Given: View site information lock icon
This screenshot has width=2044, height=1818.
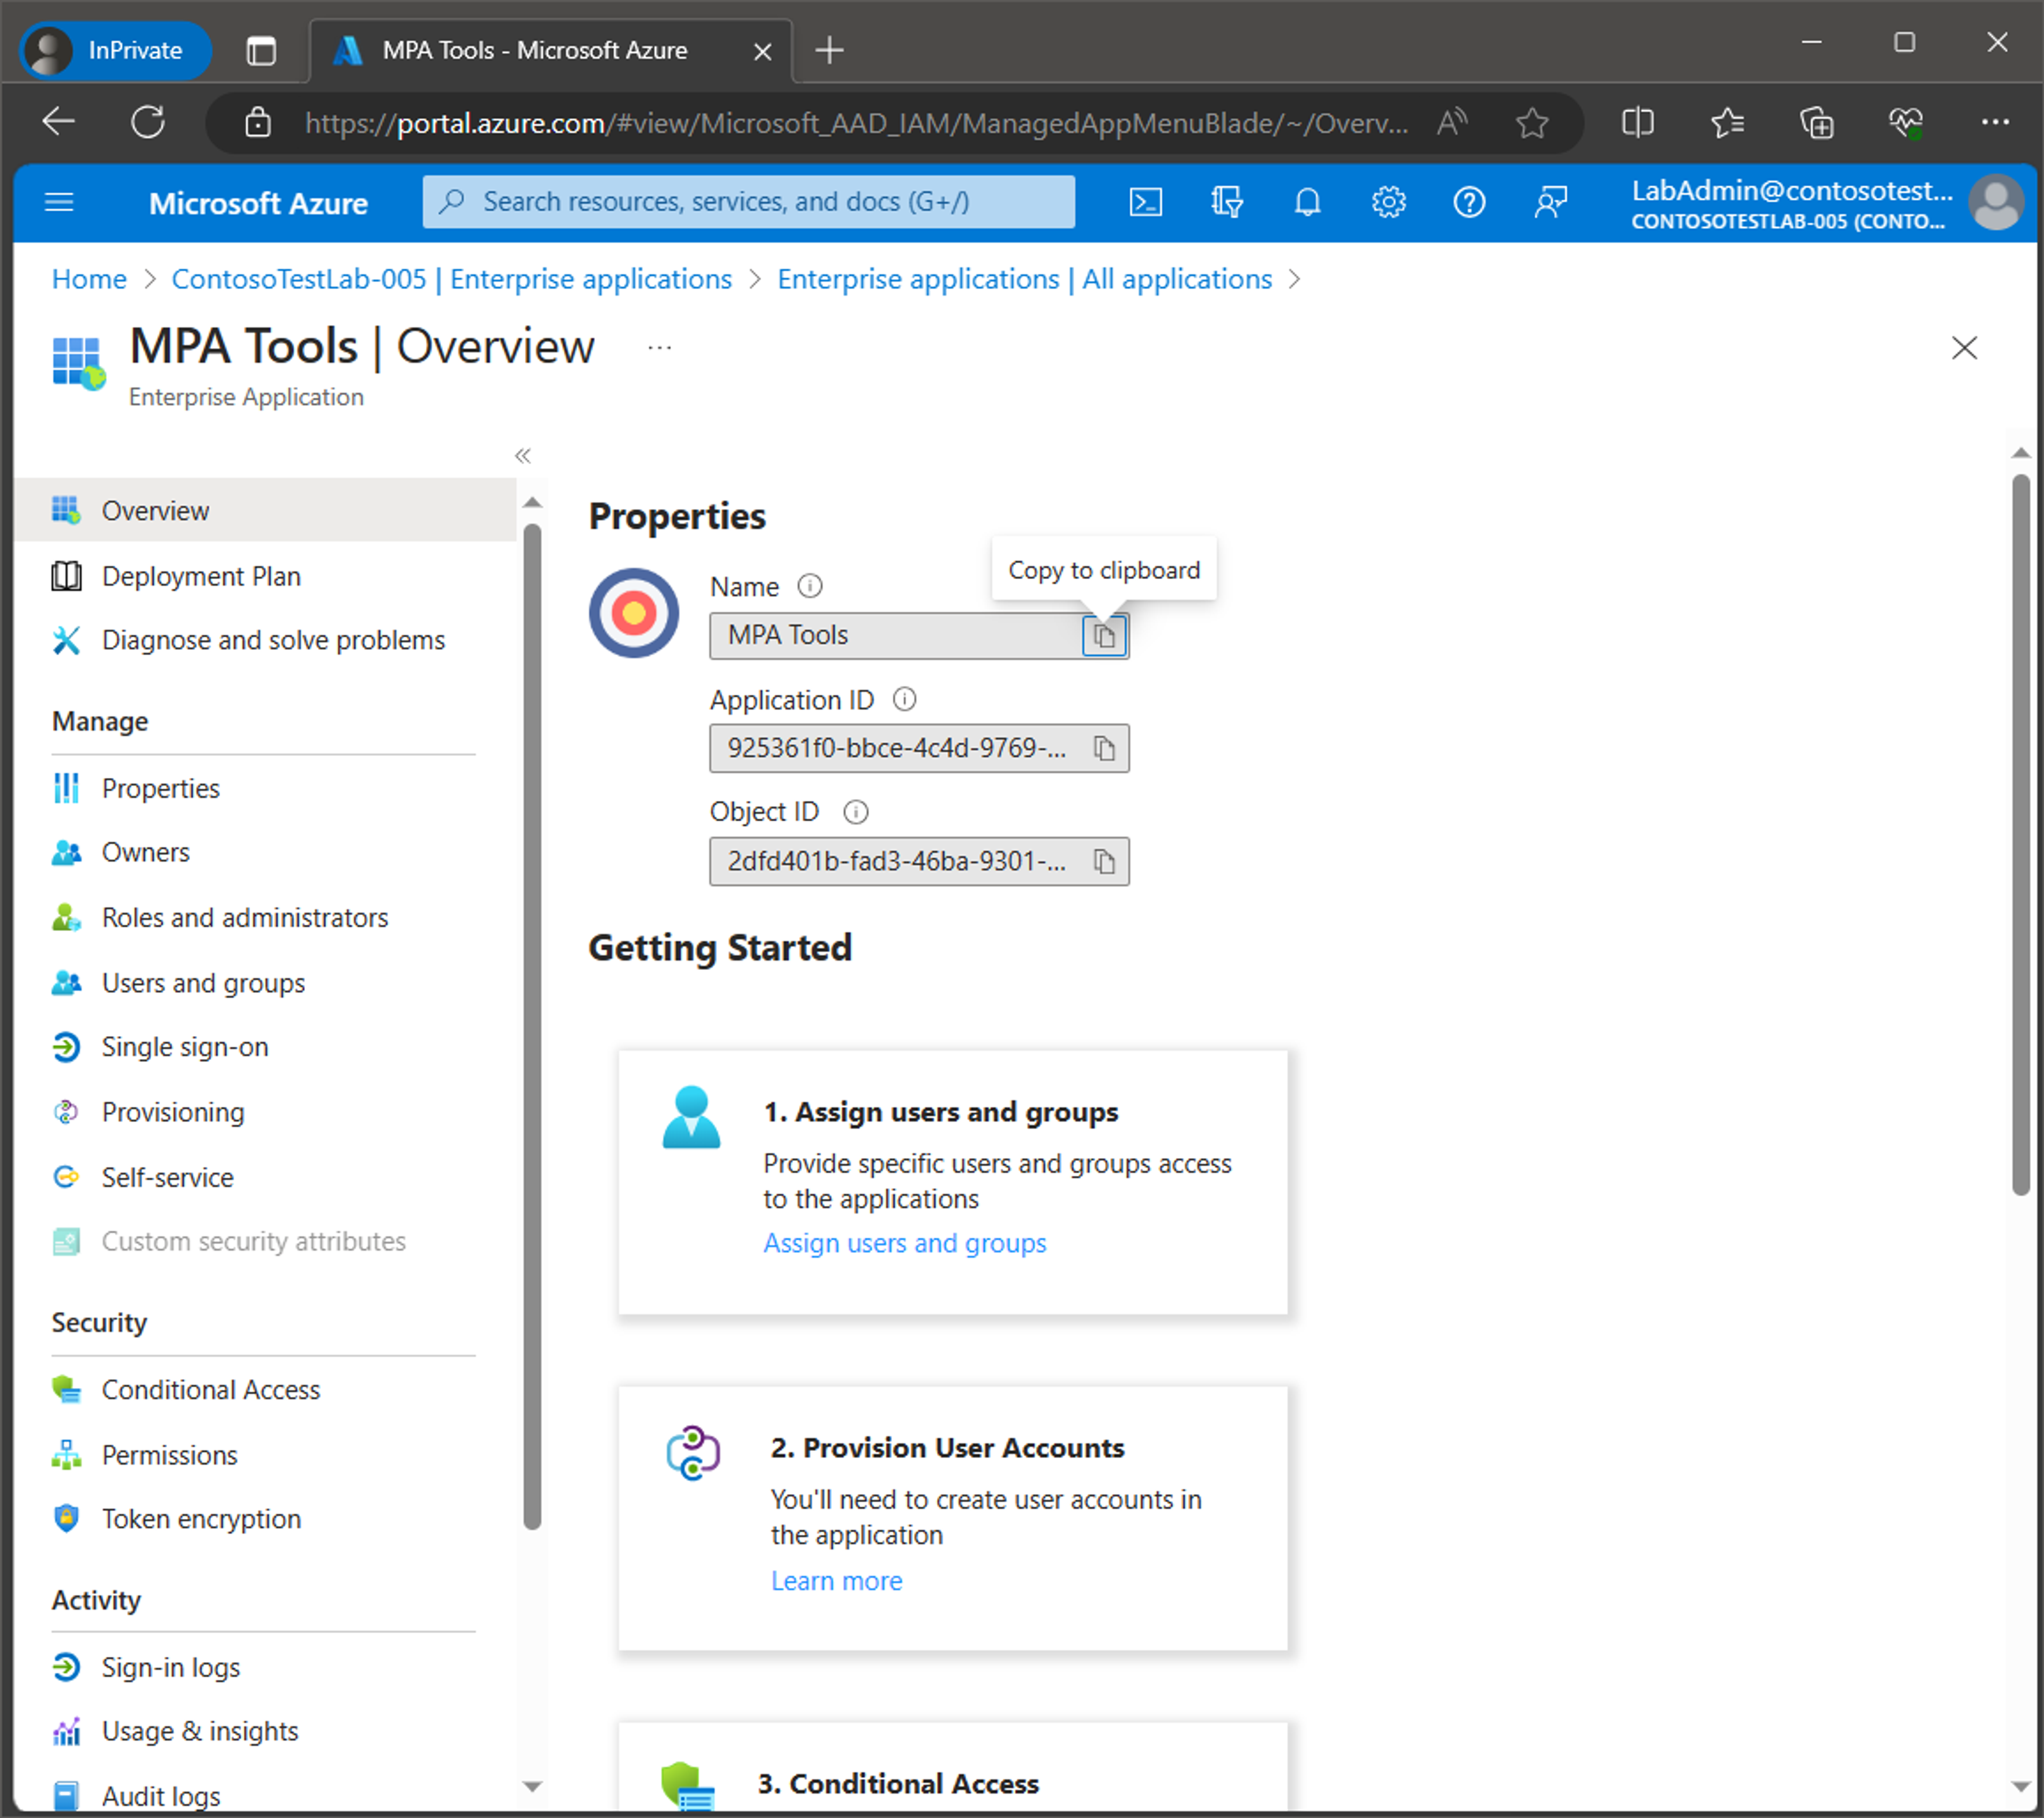Looking at the screenshot, I should coord(258,123).
